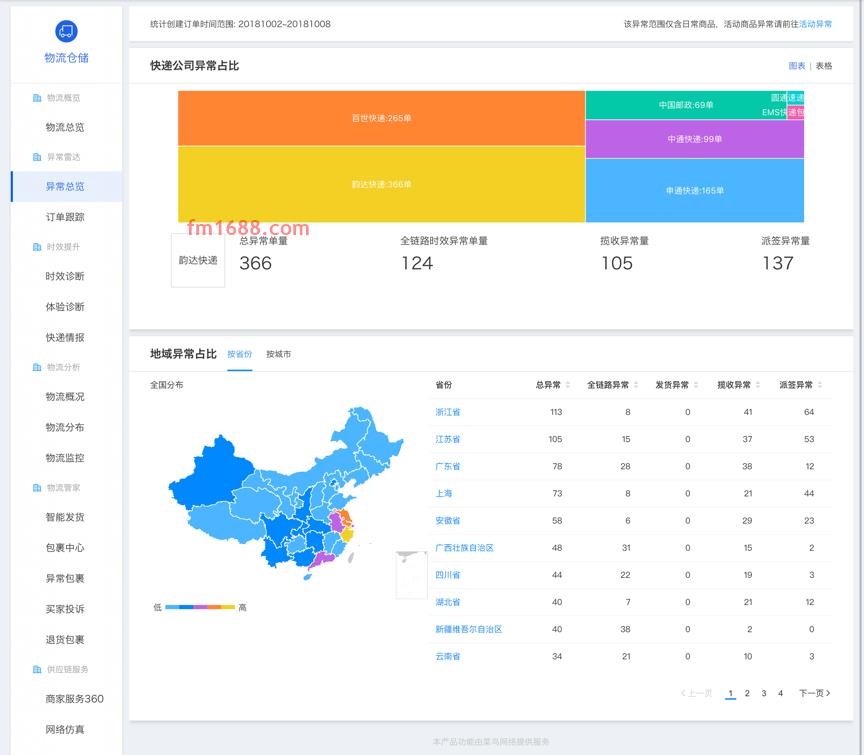Viewport: 864px width, 755px height.
Task: Click the 全链路时效异常单量 value 124
Action: coord(417,263)
